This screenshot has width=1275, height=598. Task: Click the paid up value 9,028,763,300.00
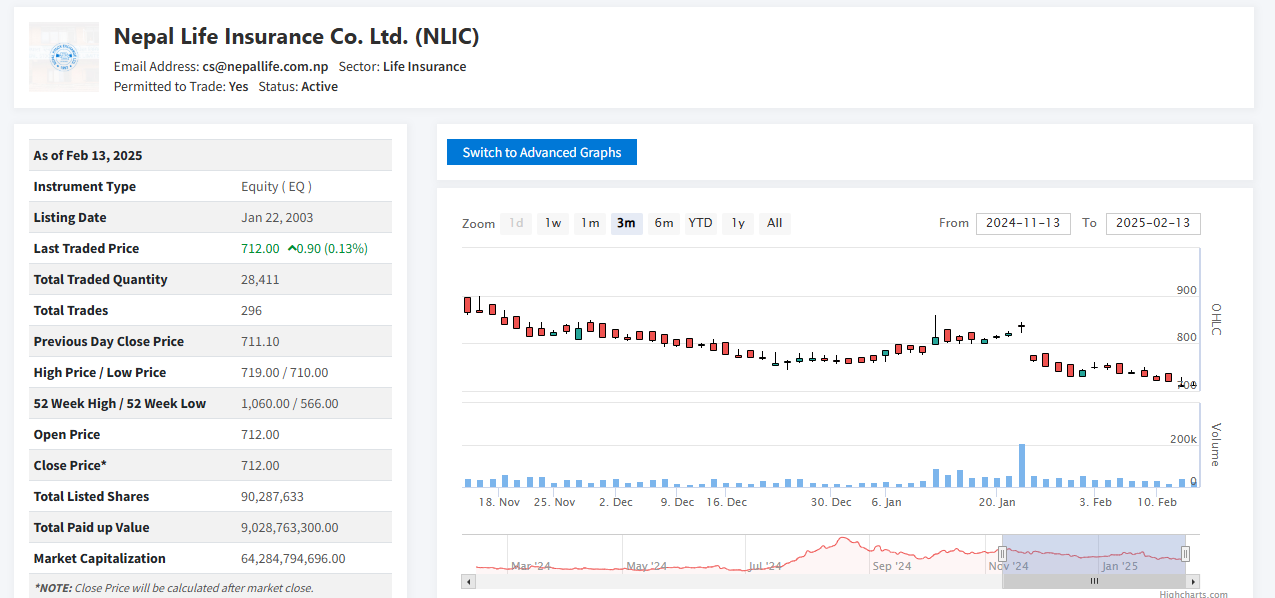290,527
